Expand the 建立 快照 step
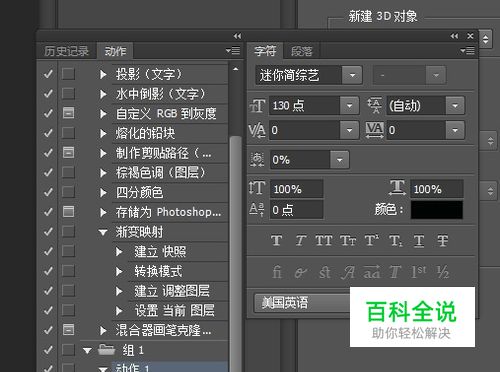Screen dimensions: 500x372 pos(119,251)
